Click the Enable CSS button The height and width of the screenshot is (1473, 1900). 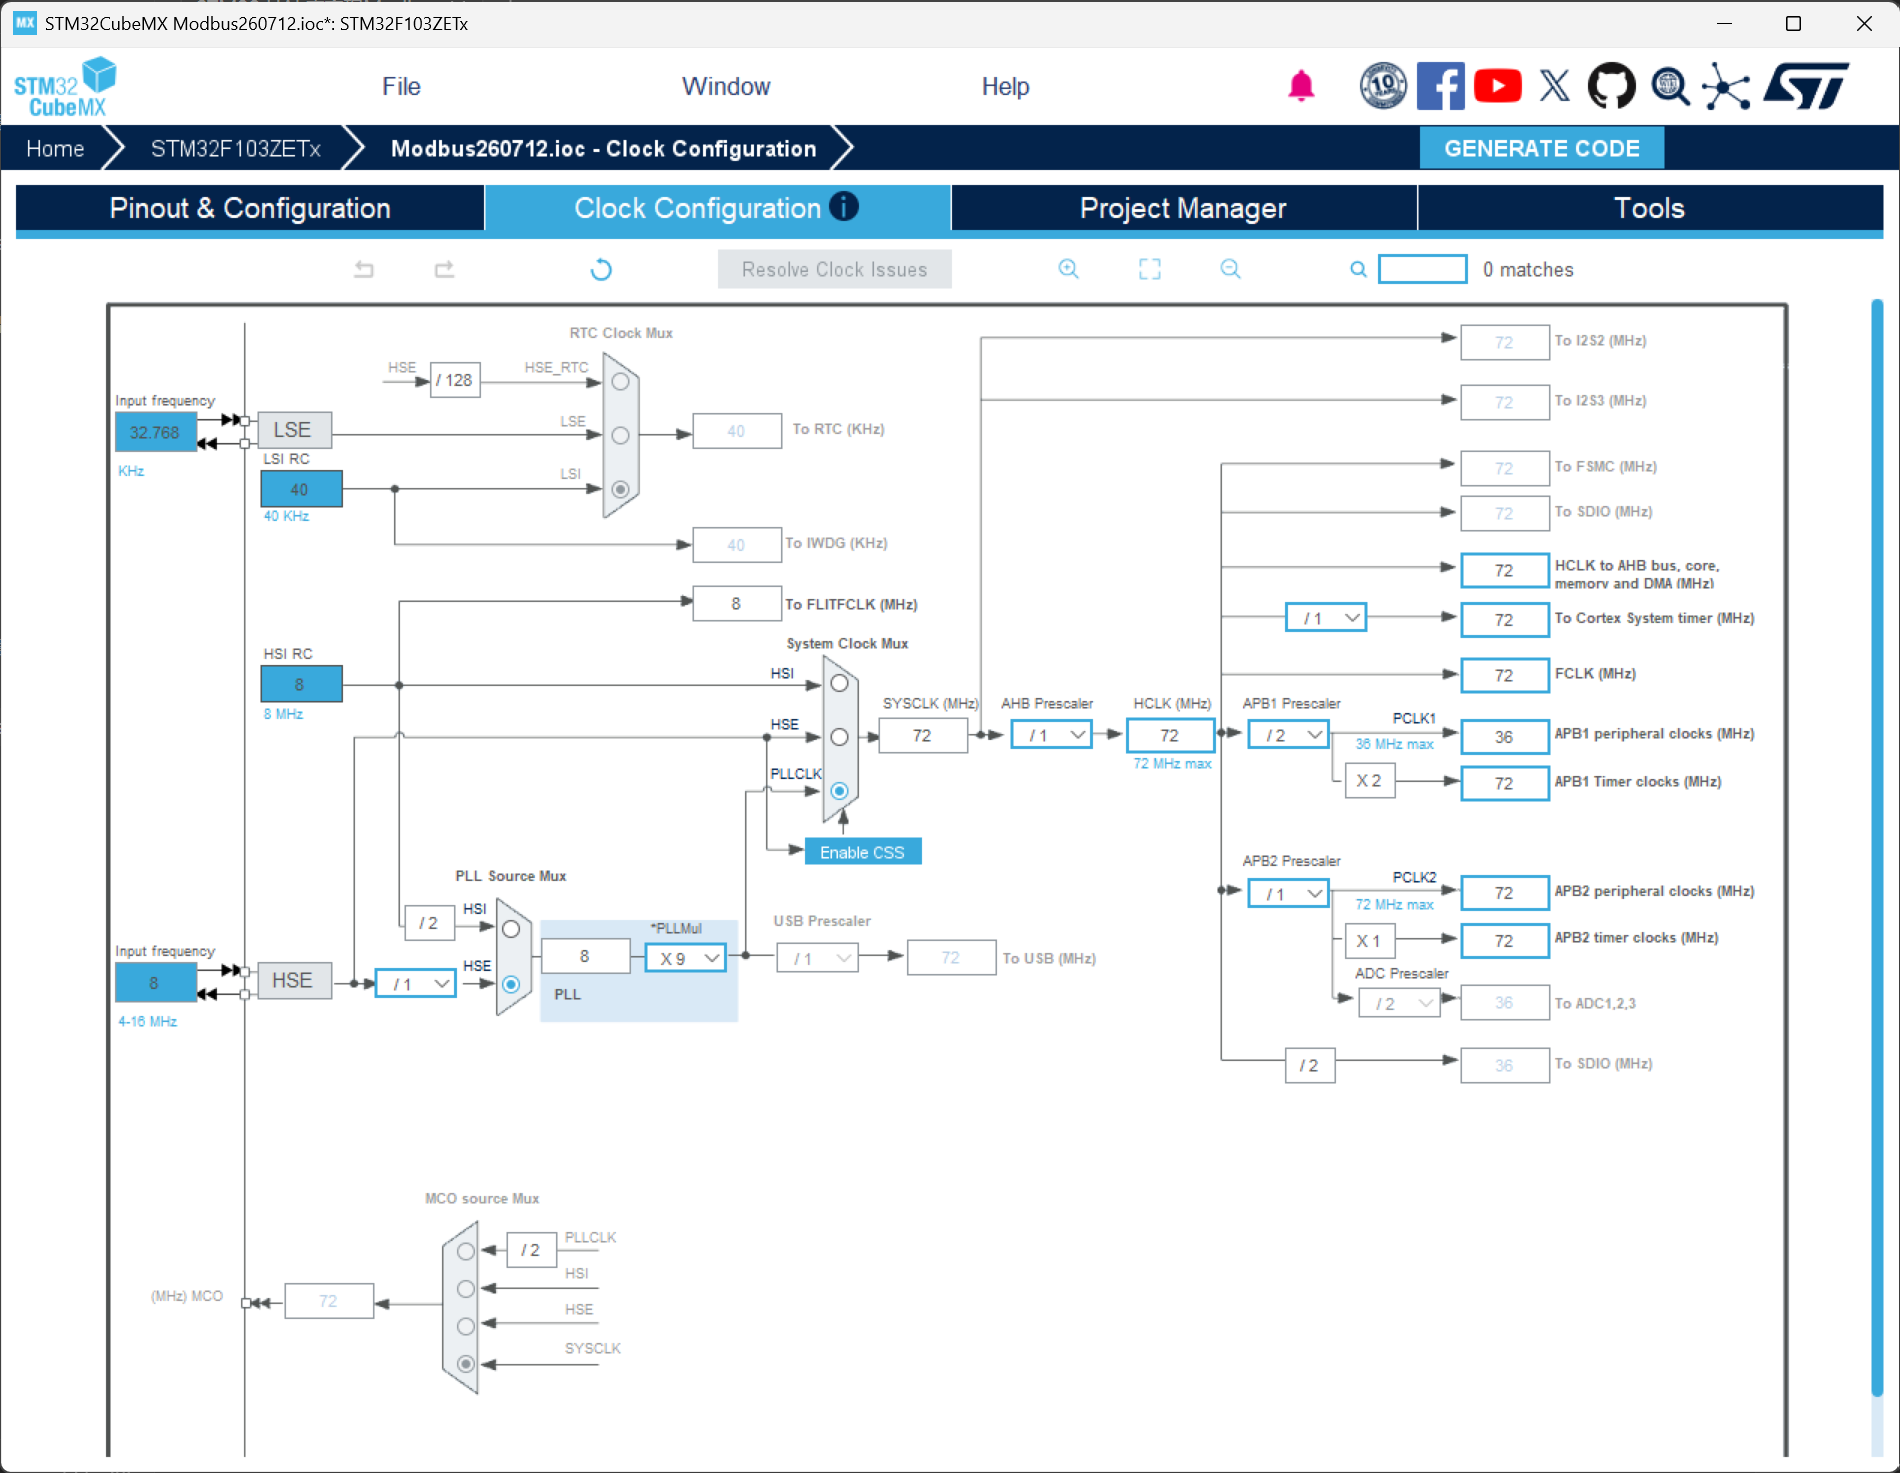coord(862,852)
